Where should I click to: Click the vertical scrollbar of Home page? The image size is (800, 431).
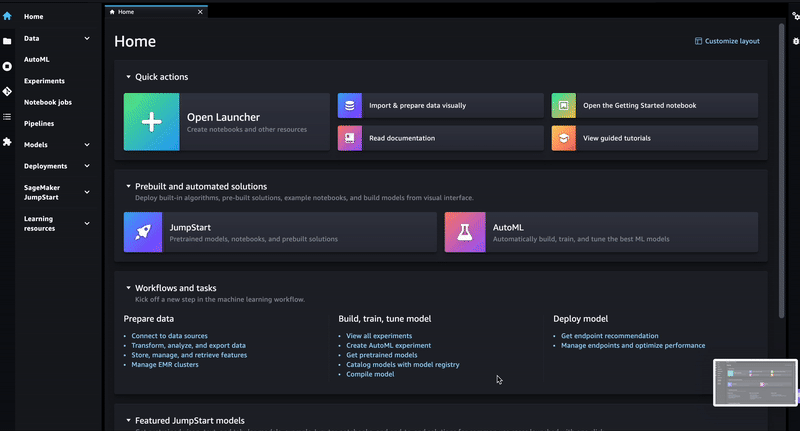tap(781, 171)
